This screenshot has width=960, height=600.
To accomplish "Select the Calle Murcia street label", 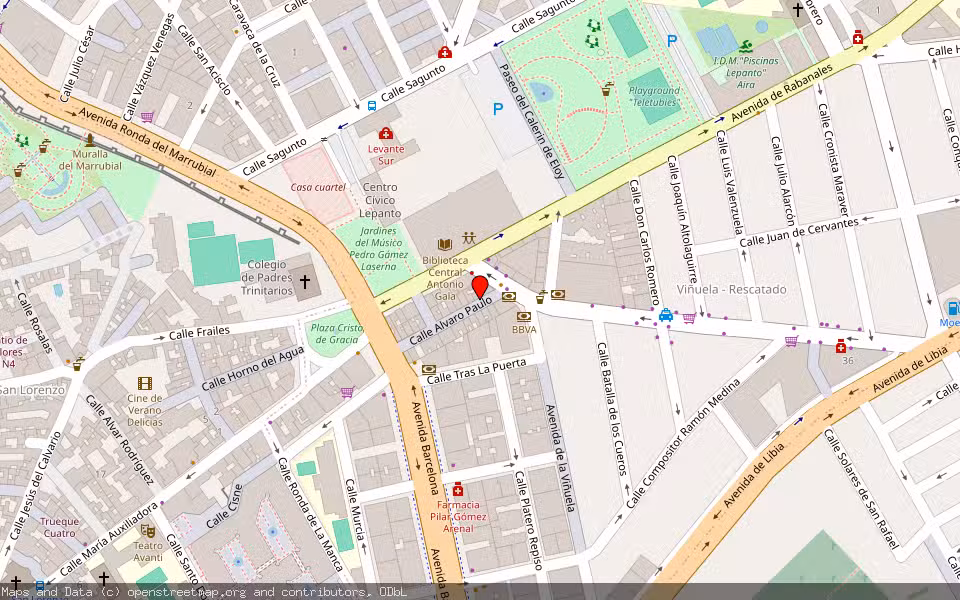I will coord(355,510).
